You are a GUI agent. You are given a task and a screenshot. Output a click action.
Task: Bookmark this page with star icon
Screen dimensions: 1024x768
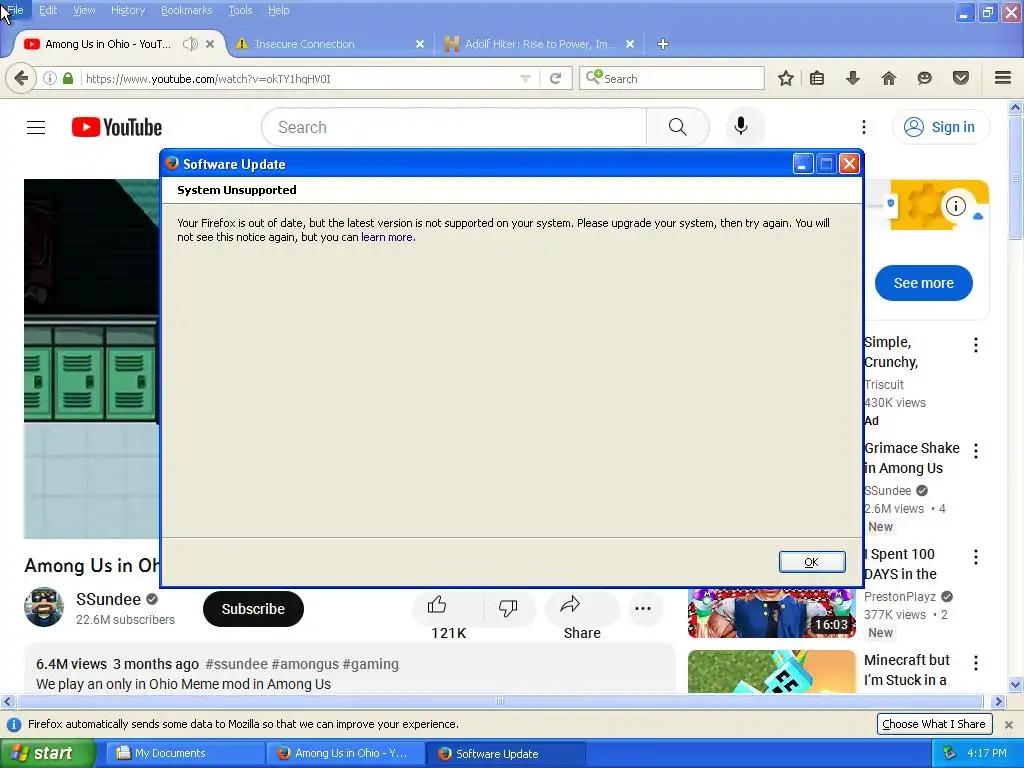[x=786, y=78]
